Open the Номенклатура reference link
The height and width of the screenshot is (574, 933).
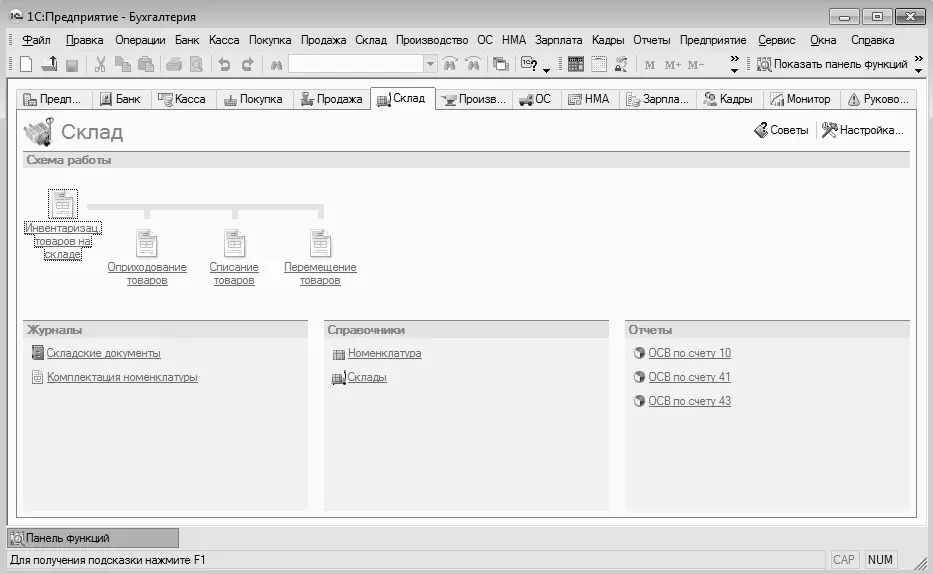(x=384, y=353)
